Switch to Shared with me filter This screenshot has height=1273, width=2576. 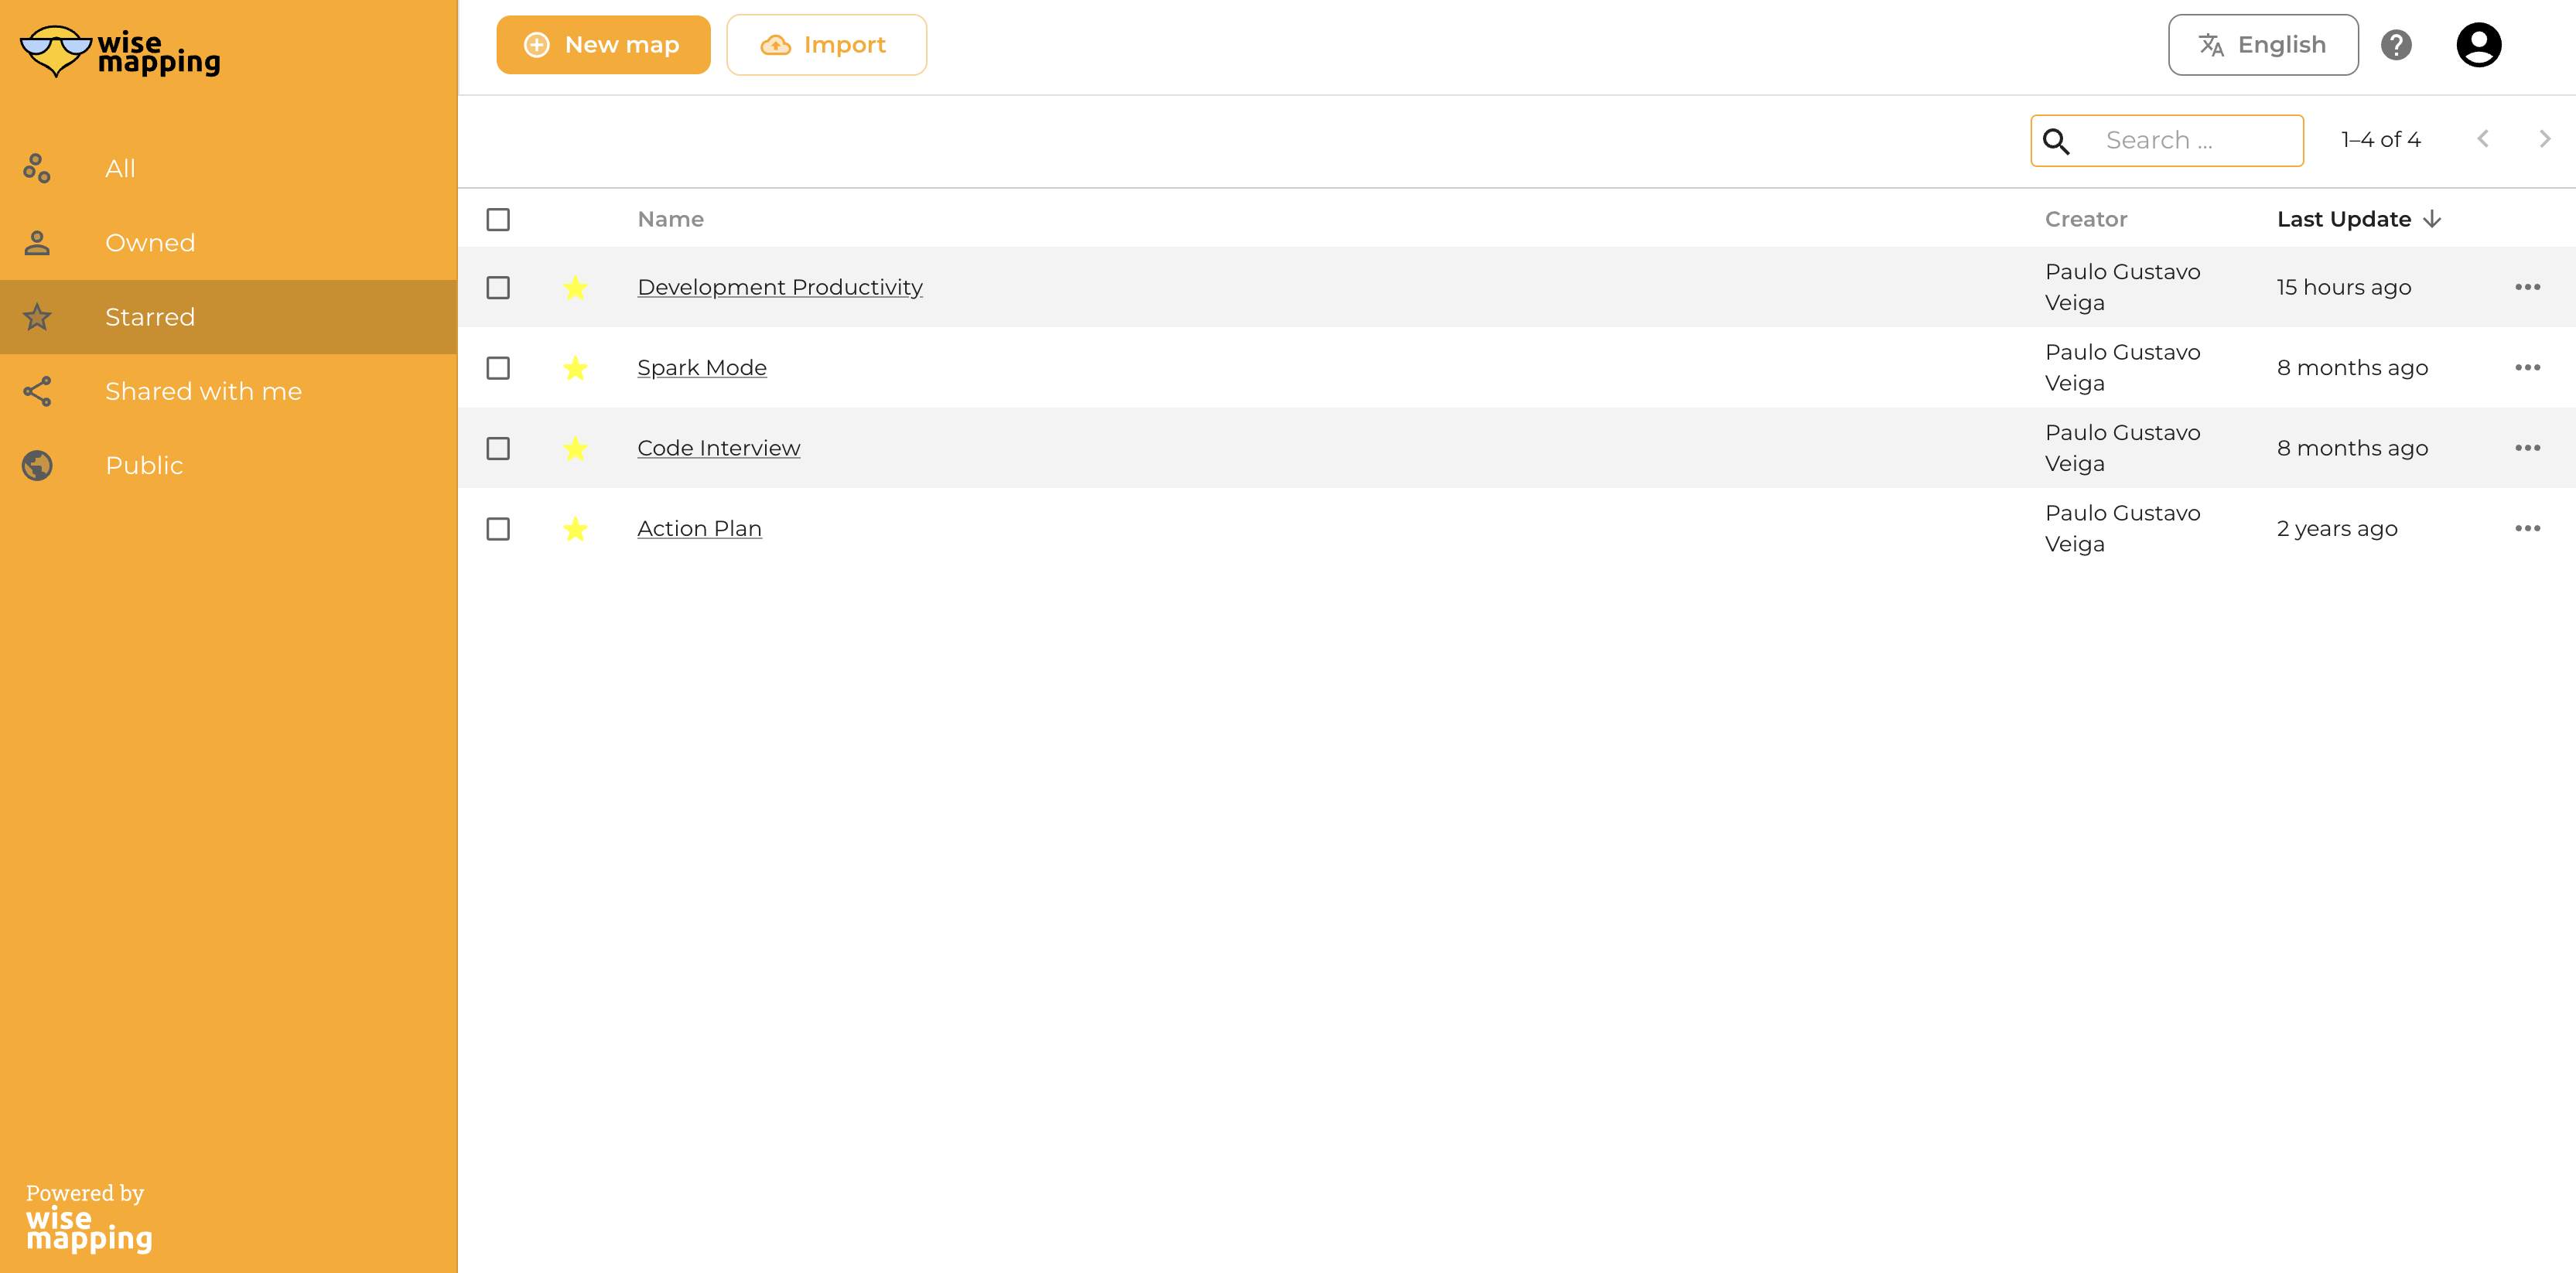(203, 391)
